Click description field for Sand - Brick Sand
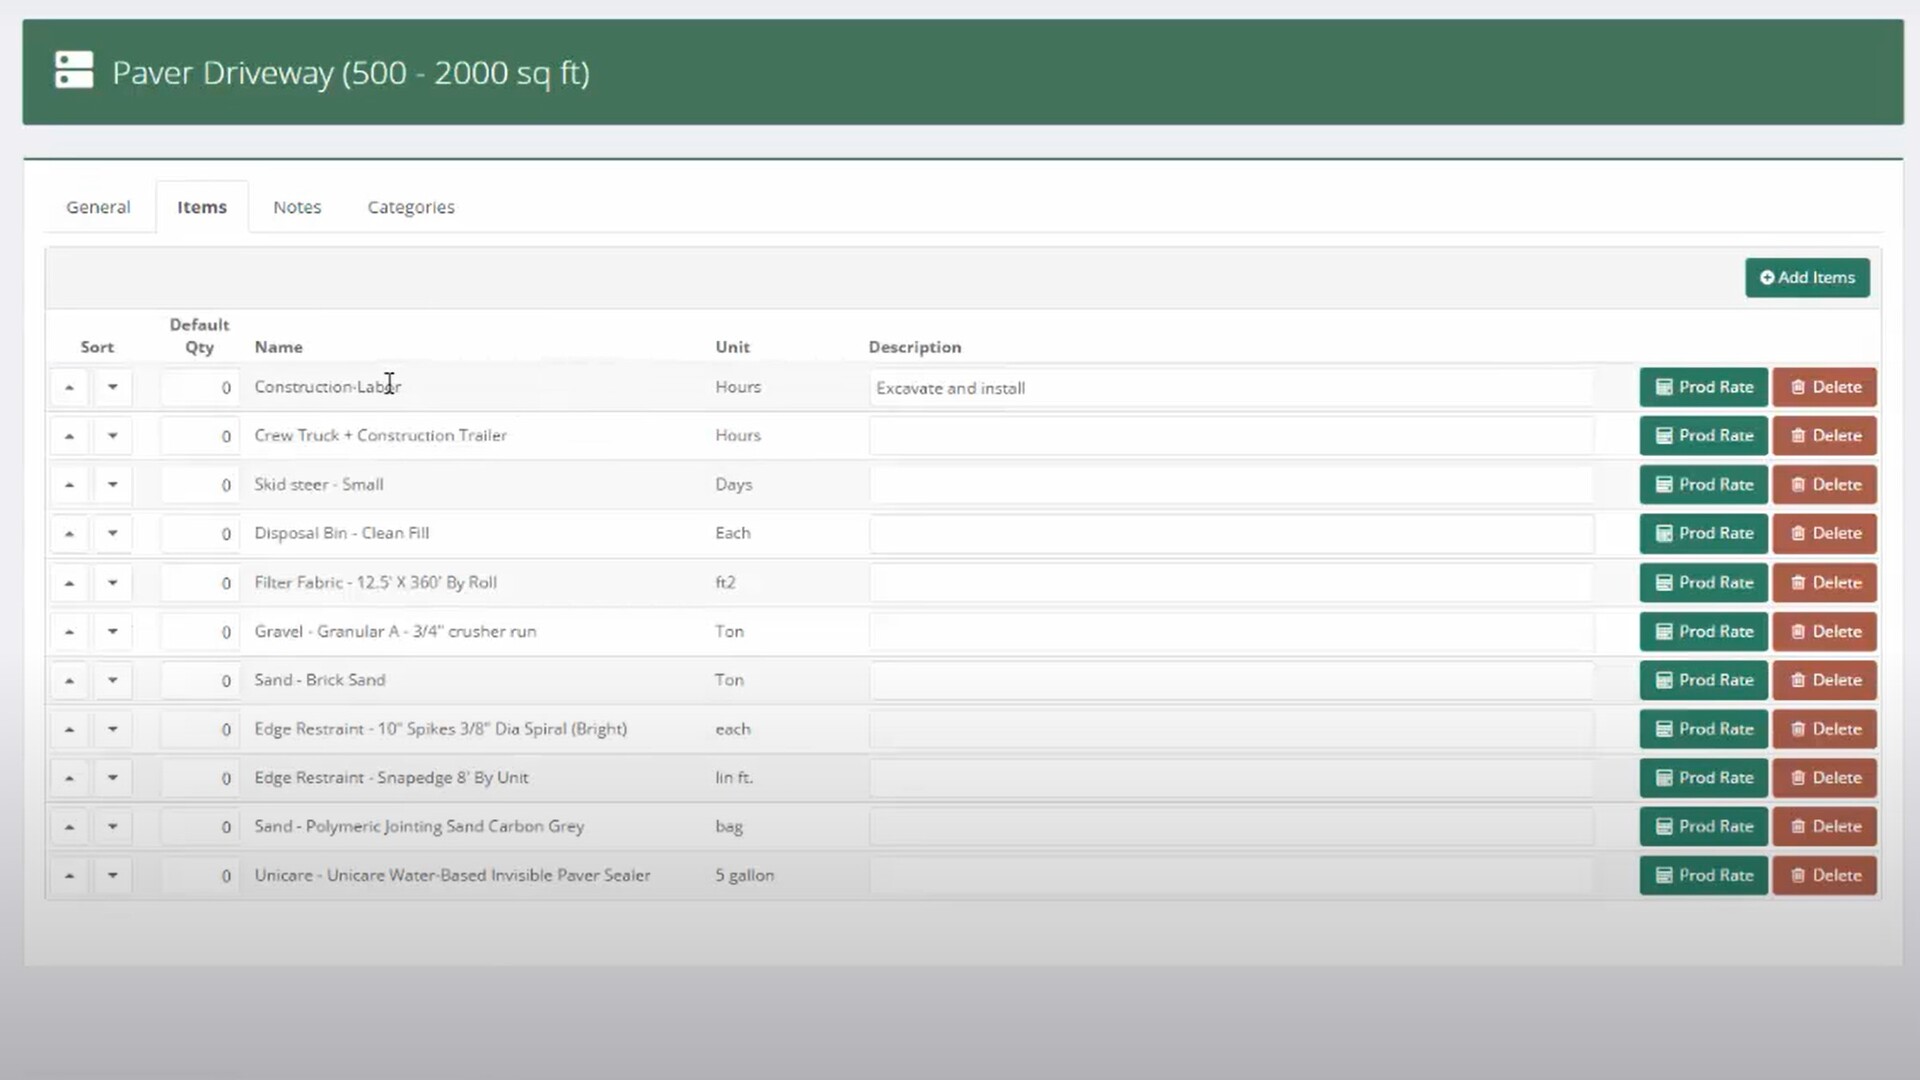This screenshot has width=1920, height=1080. (1230, 680)
